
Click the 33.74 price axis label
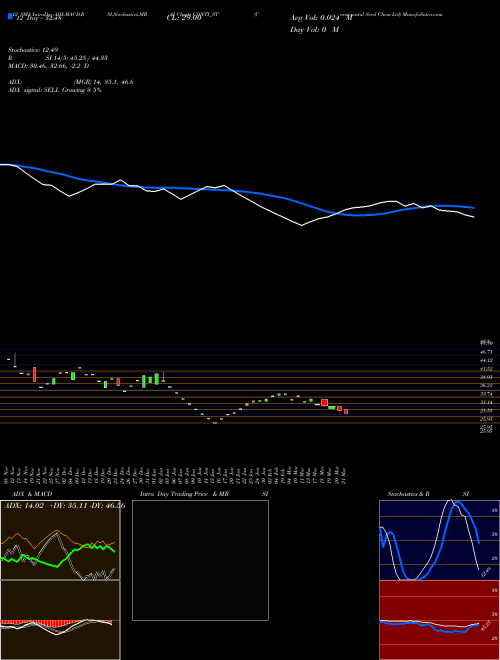[486, 394]
